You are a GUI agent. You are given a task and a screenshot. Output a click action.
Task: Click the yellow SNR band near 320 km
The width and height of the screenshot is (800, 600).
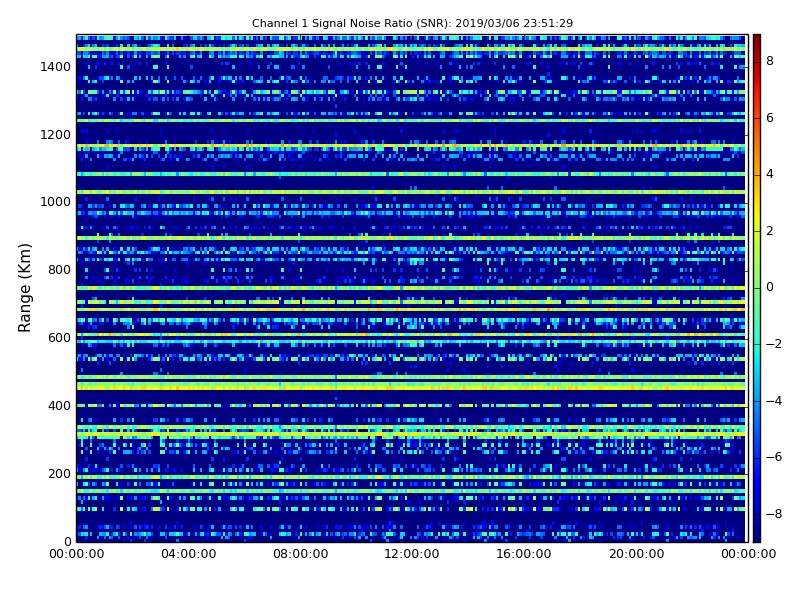pyautogui.click(x=411, y=434)
